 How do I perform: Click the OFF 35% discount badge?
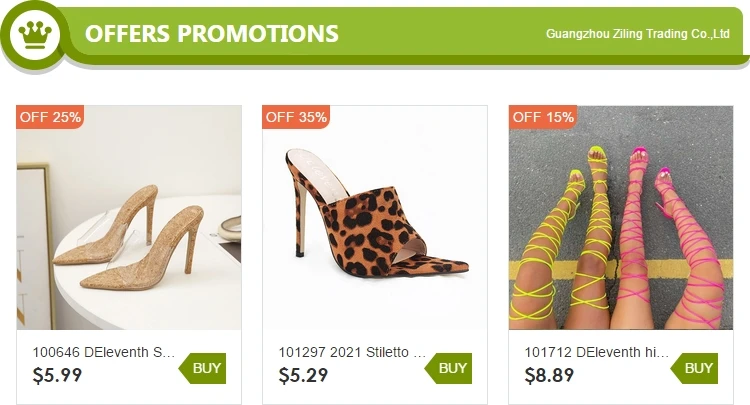tap(296, 117)
